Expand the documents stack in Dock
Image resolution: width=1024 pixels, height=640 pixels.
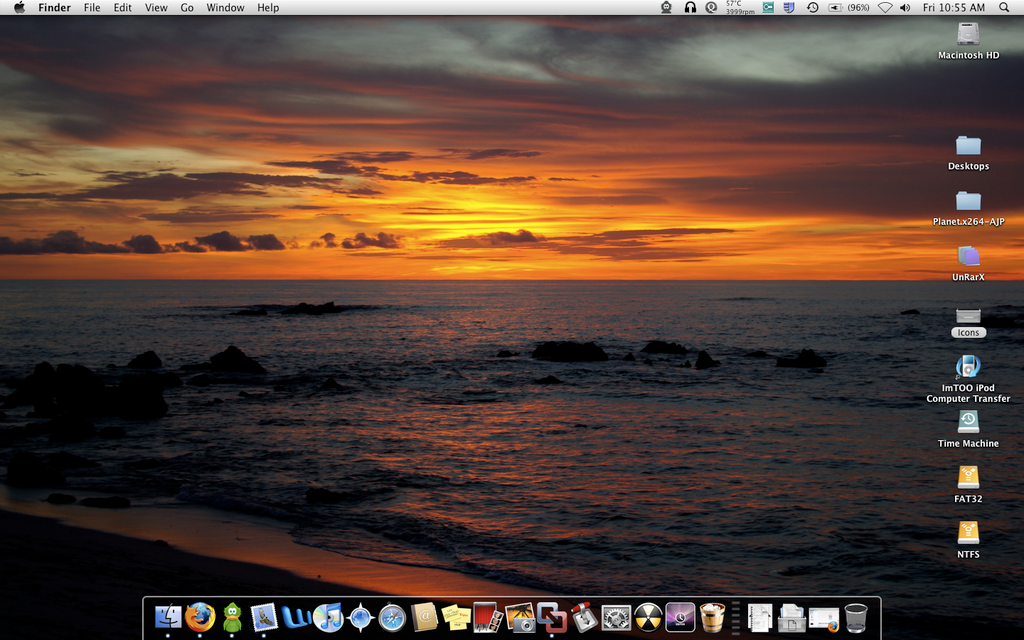[x=760, y=618]
